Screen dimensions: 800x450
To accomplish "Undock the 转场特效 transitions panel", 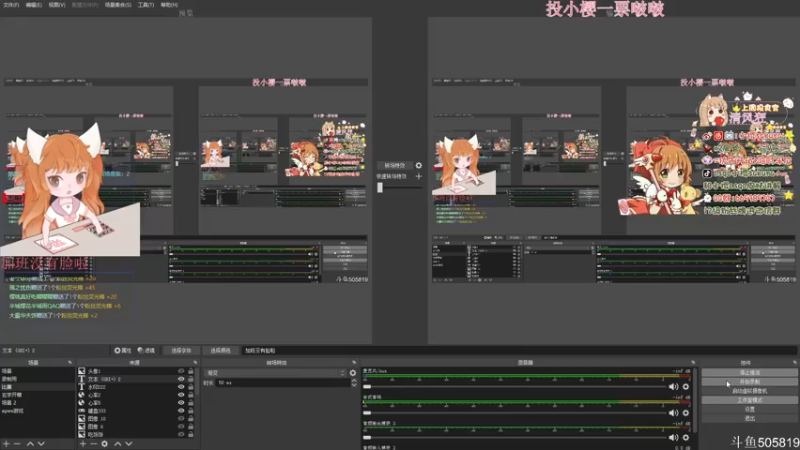I will coord(354,362).
